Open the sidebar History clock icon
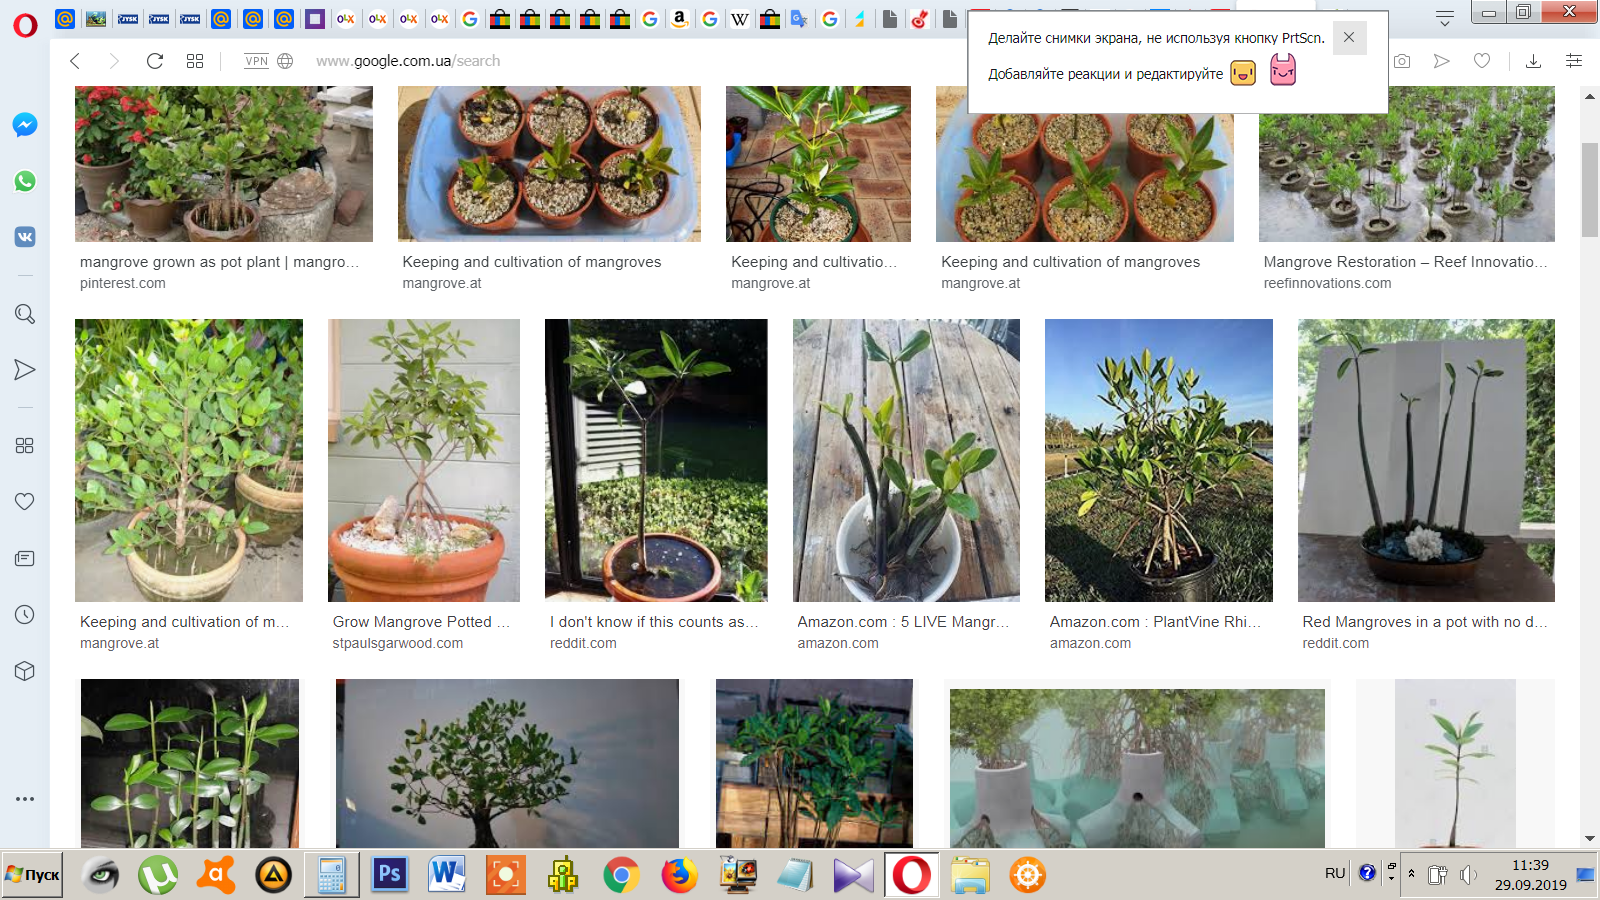 click(25, 615)
